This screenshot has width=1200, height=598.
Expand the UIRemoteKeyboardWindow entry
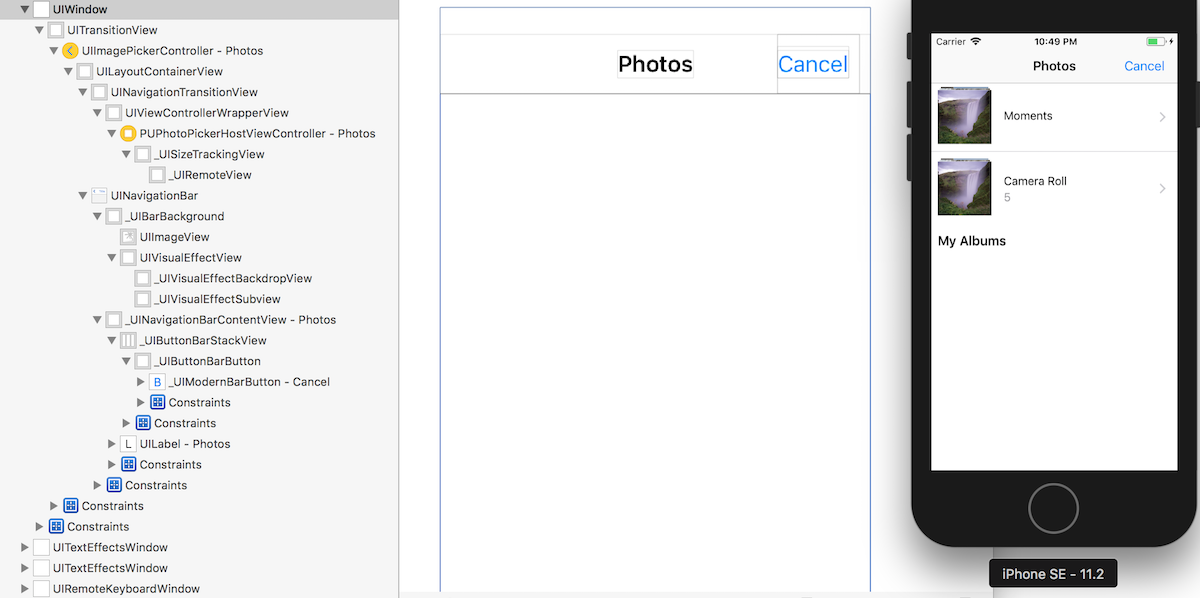pyautogui.click(x=25, y=588)
